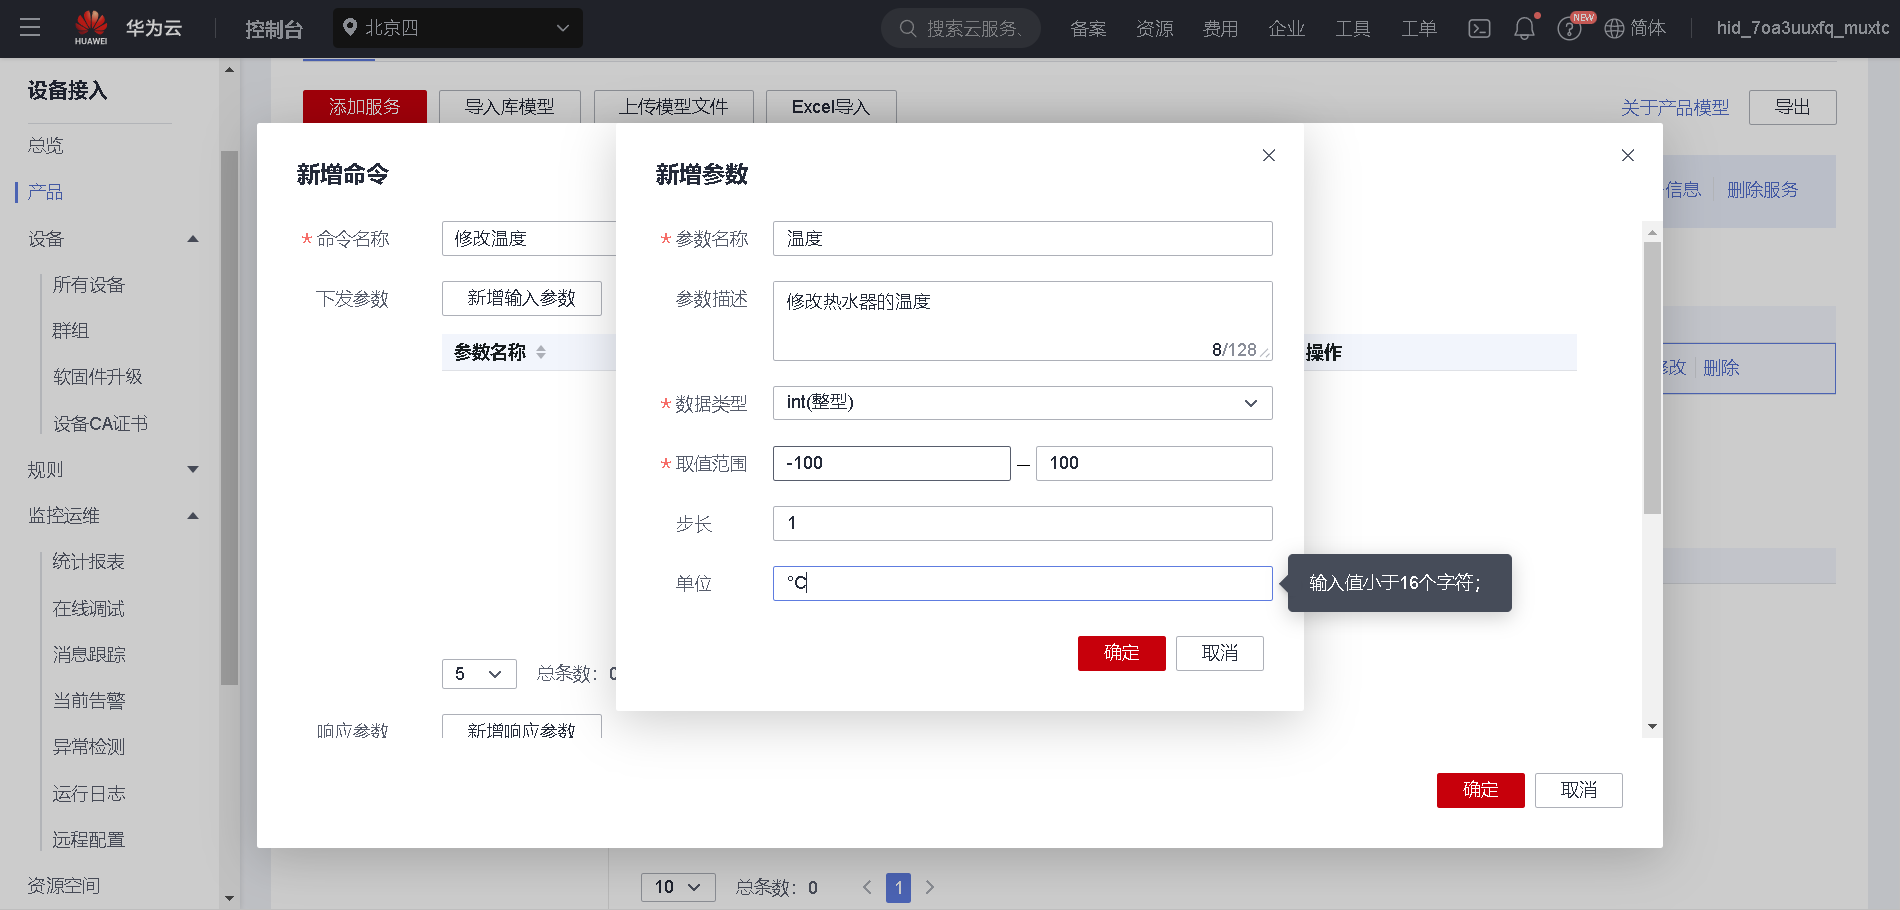
Task: Click 删除 link in command row
Action: pos(1721,368)
